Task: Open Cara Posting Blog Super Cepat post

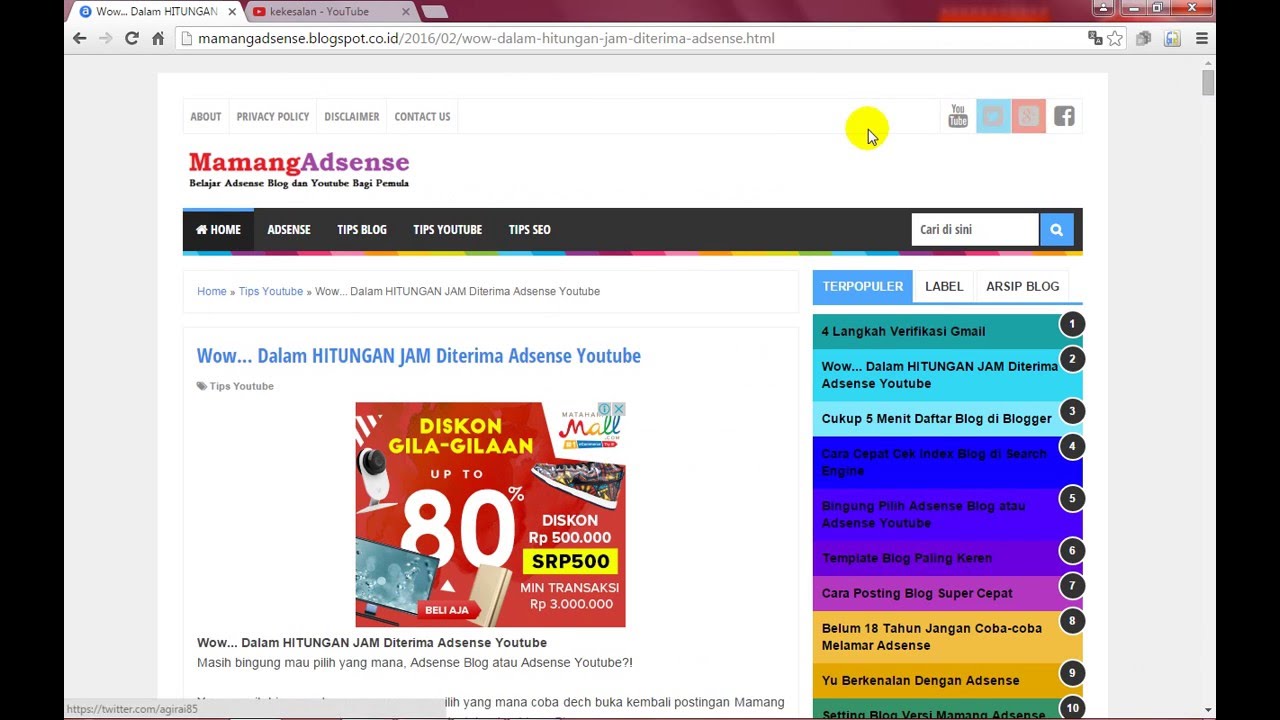Action: (917, 593)
